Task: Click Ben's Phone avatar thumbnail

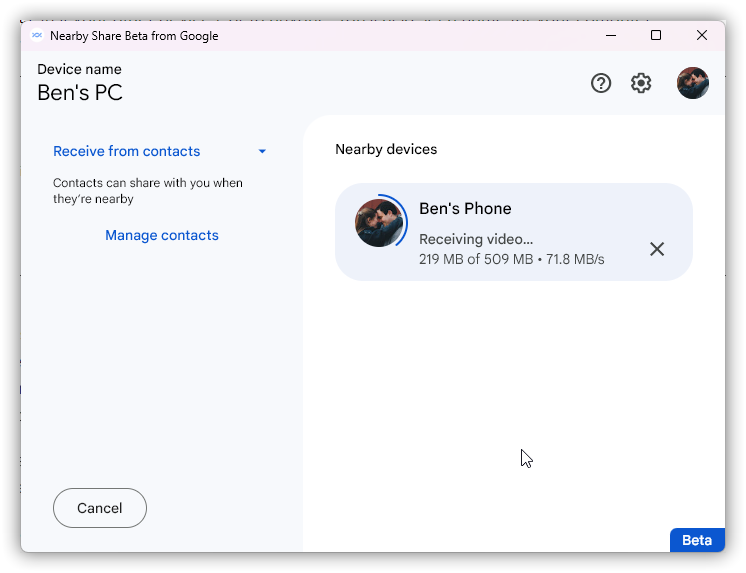Action: point(379,223)
